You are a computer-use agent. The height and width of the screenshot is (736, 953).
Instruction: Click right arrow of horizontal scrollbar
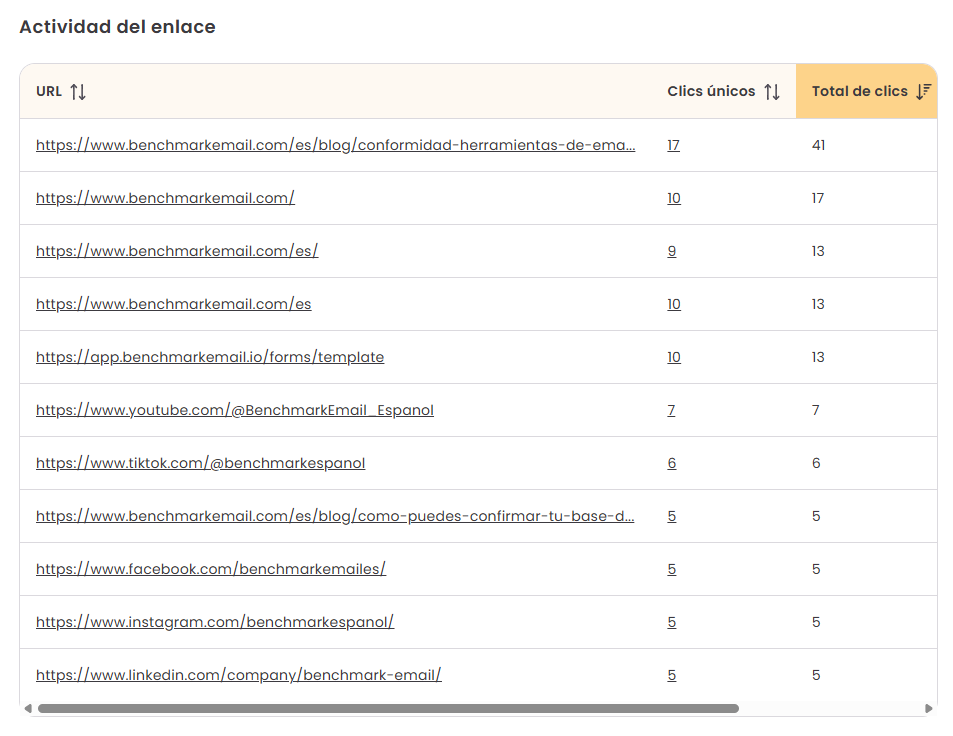(928, 709)
